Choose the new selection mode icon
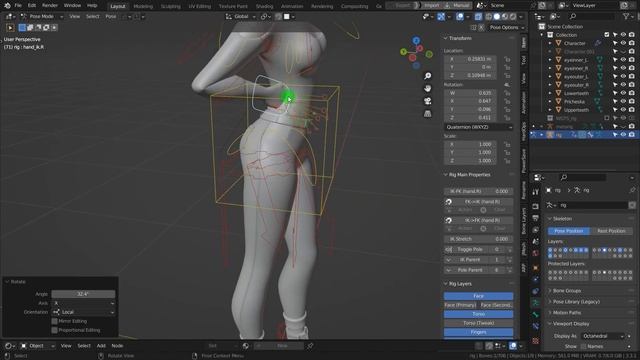The image size is (640, 360). (x=22, y=27)
